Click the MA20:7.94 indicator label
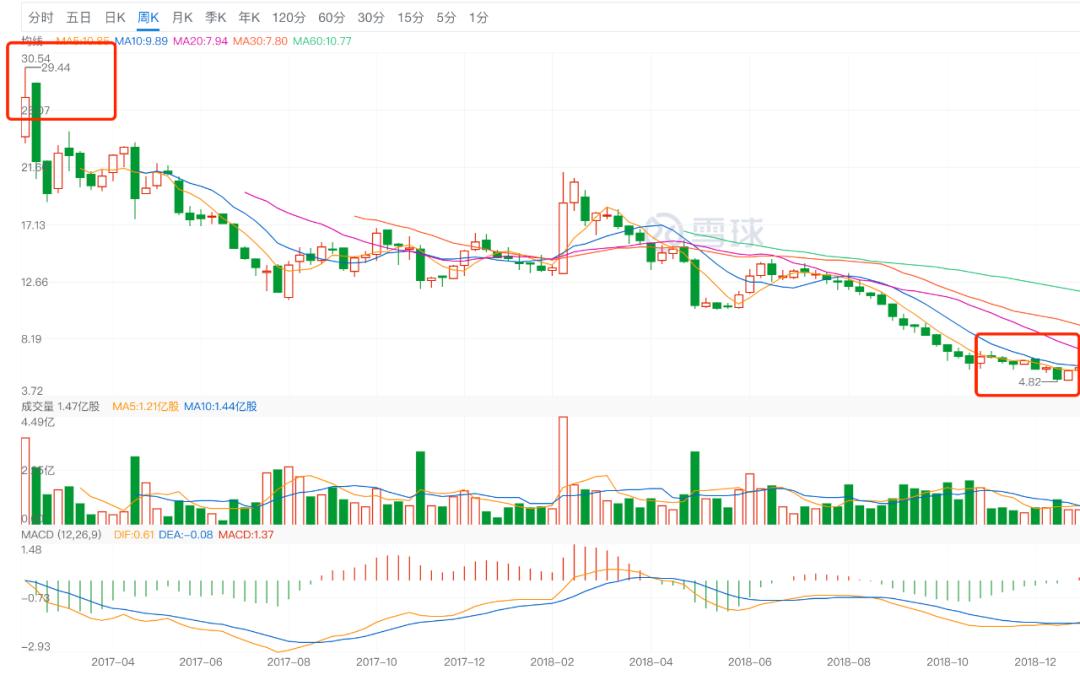This screenshot has height=675, width=1080. (x=201, y=41)
